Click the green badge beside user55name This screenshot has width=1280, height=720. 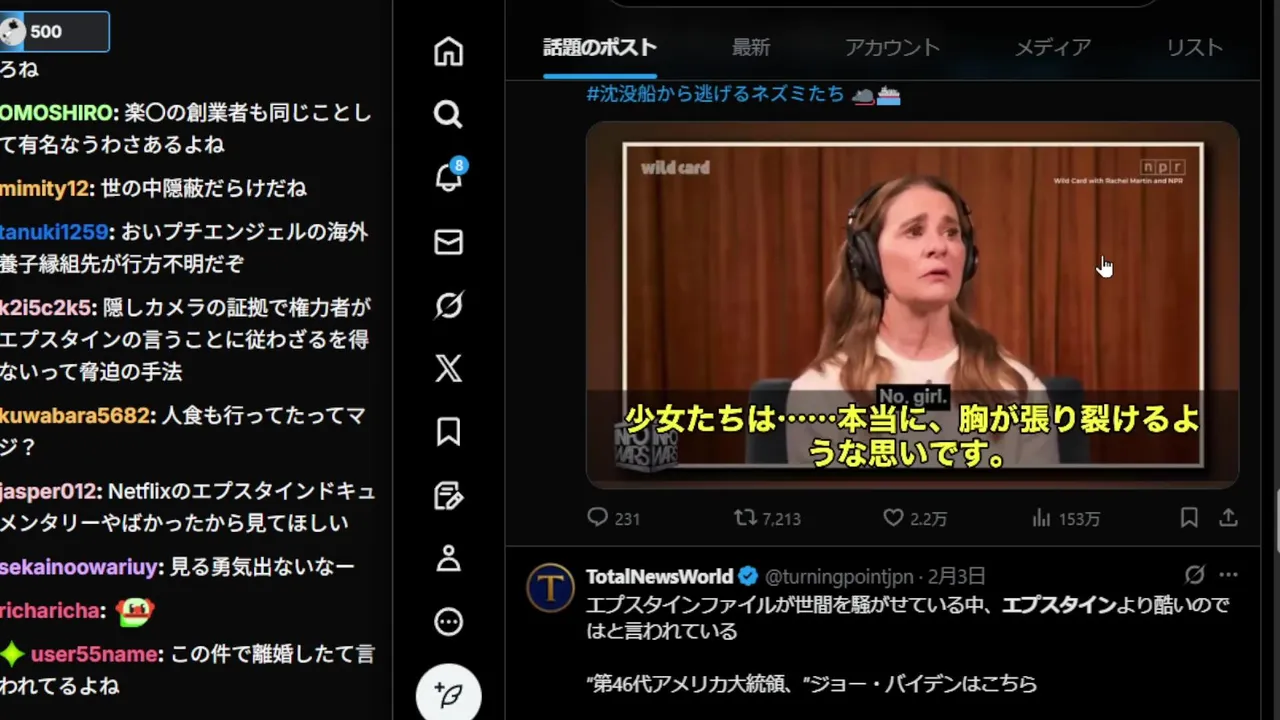point(12,654)
